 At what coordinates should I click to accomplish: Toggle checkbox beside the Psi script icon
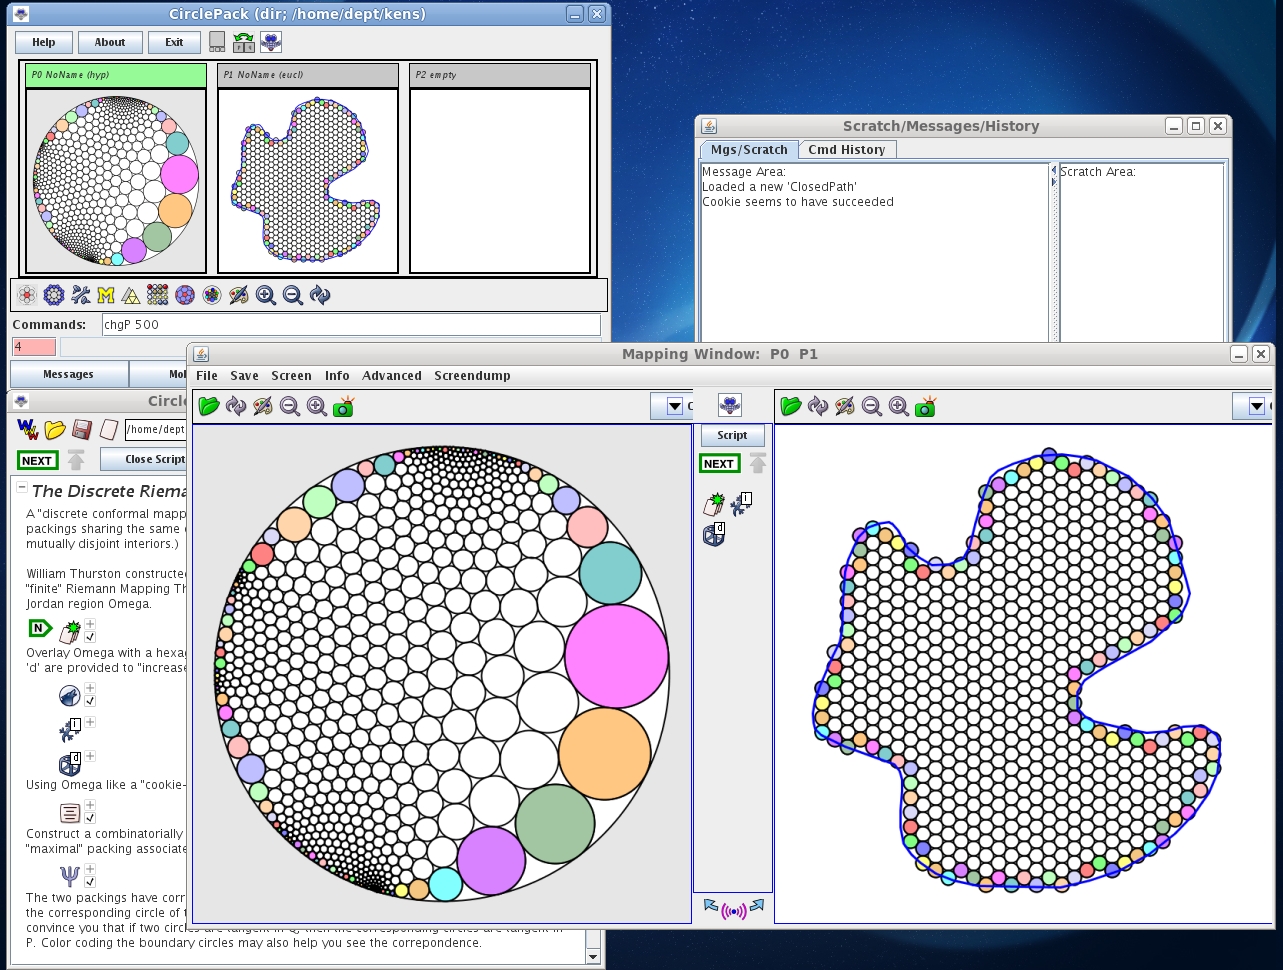pyautogui.click(x=90, y=883)
